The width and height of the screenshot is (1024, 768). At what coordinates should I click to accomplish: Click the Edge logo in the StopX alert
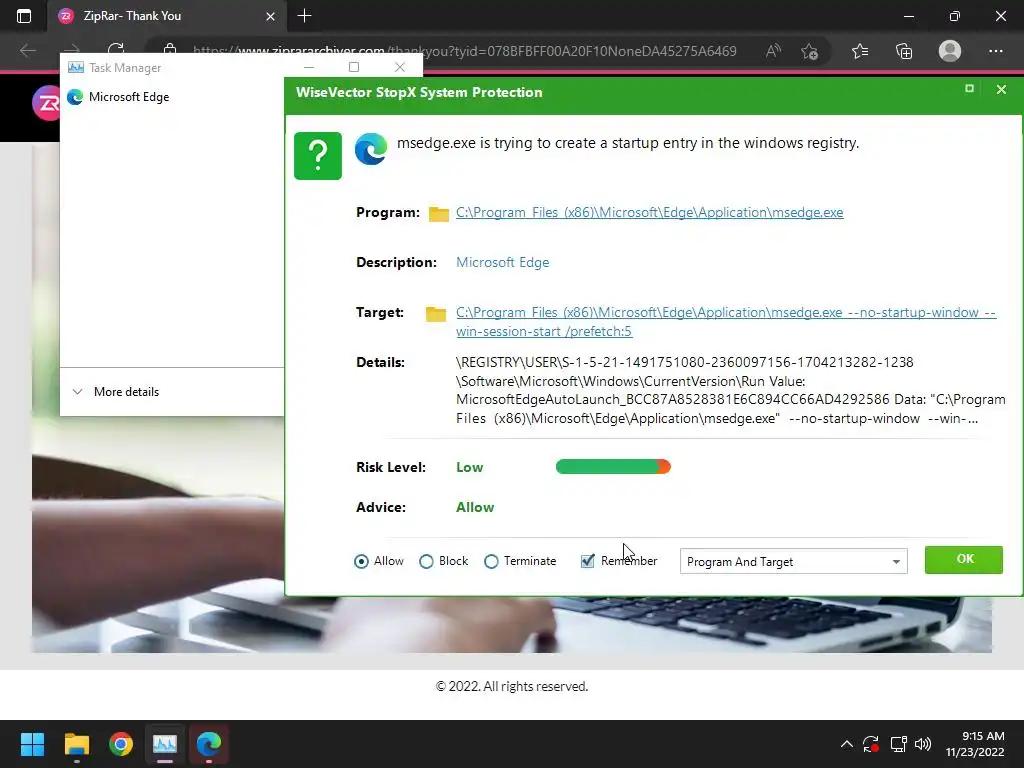click(x=371, y=149)
